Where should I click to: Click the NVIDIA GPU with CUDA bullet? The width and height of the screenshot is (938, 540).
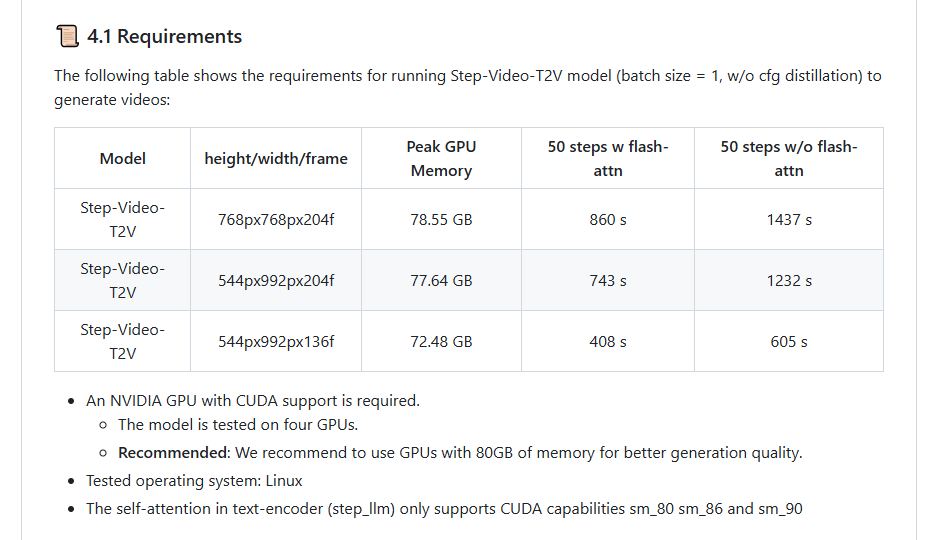click(253, 401)
